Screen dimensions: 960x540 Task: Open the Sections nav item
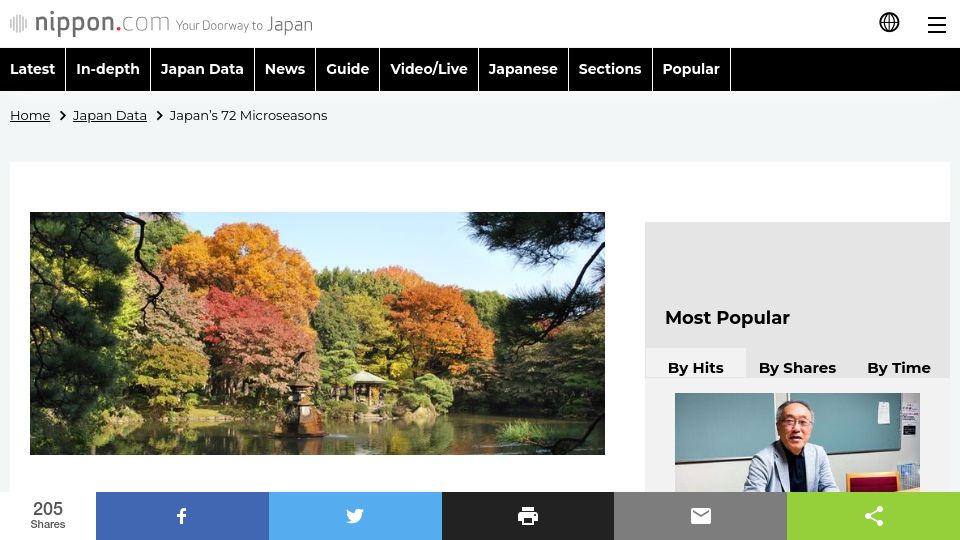point(610,69)
